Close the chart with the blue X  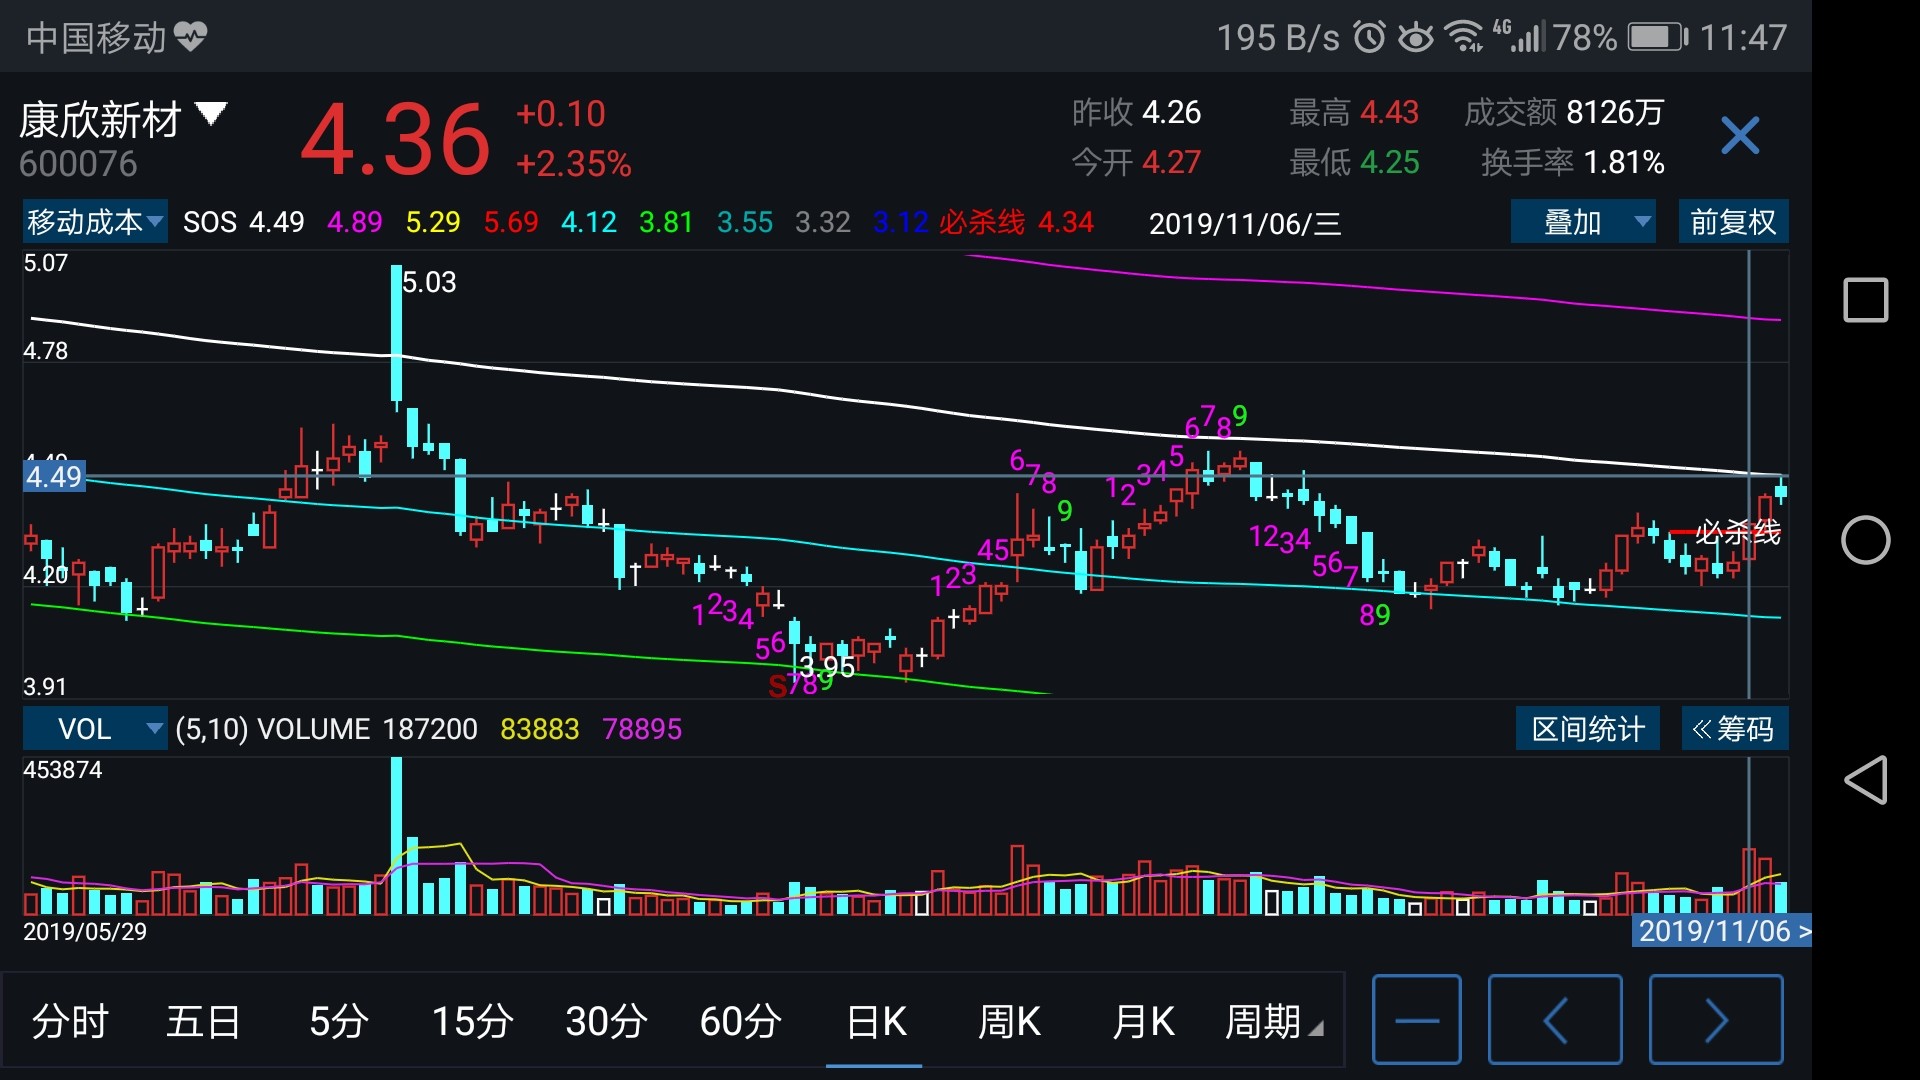tap(1739, 135)
